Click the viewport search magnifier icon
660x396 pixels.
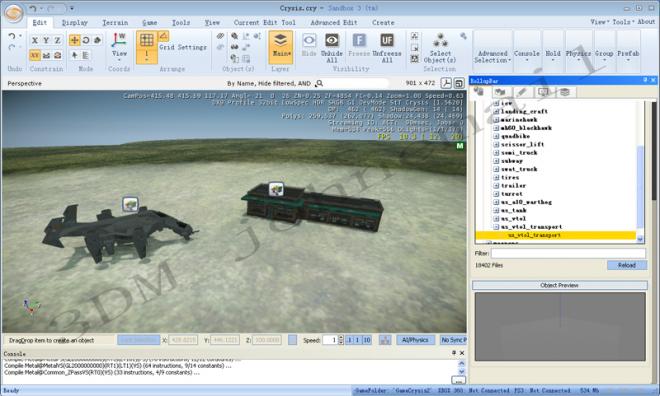319,83
